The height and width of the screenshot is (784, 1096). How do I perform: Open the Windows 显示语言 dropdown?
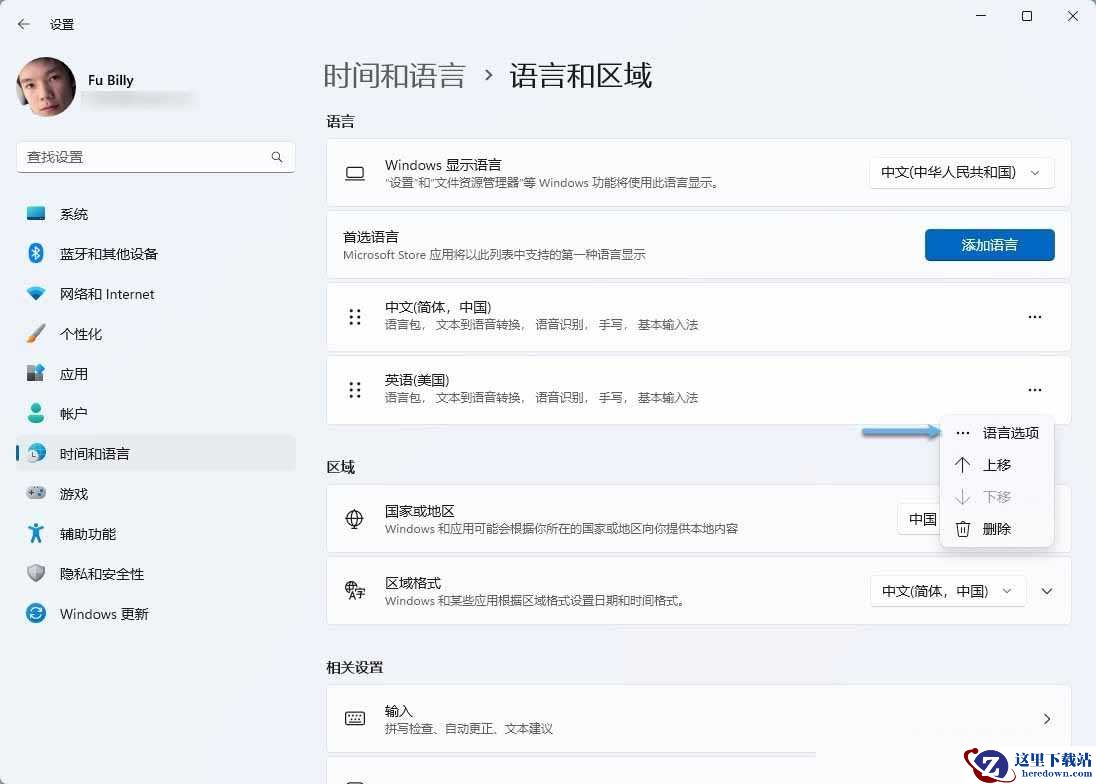961,173
